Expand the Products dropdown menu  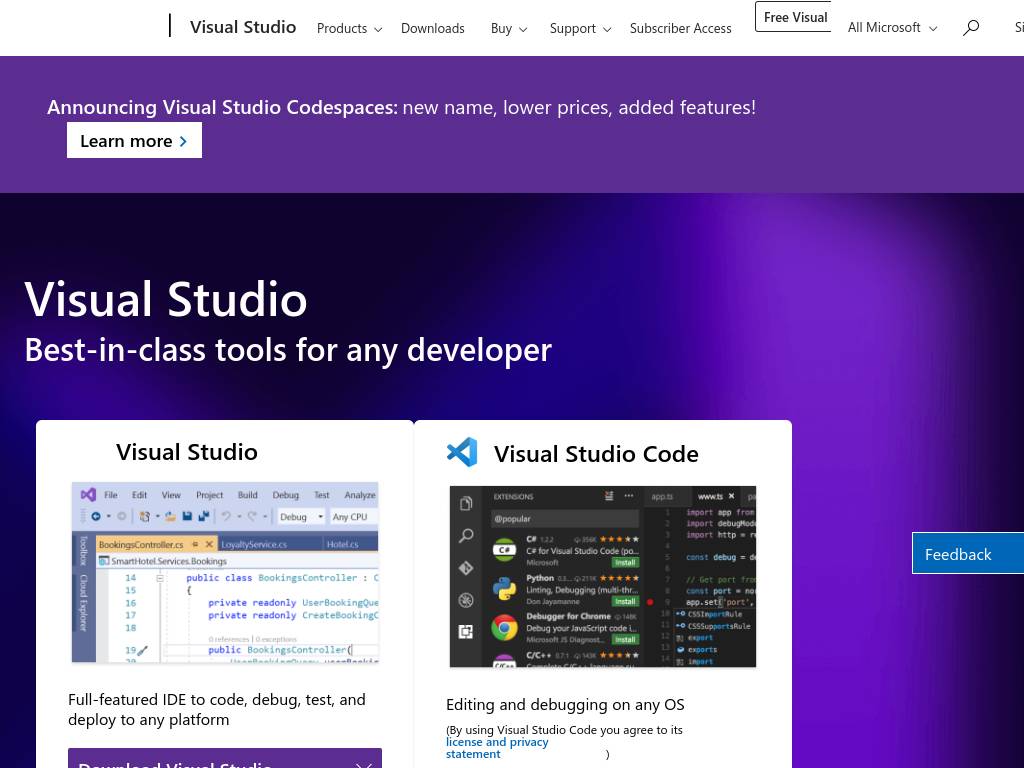[x=349, y=28]
